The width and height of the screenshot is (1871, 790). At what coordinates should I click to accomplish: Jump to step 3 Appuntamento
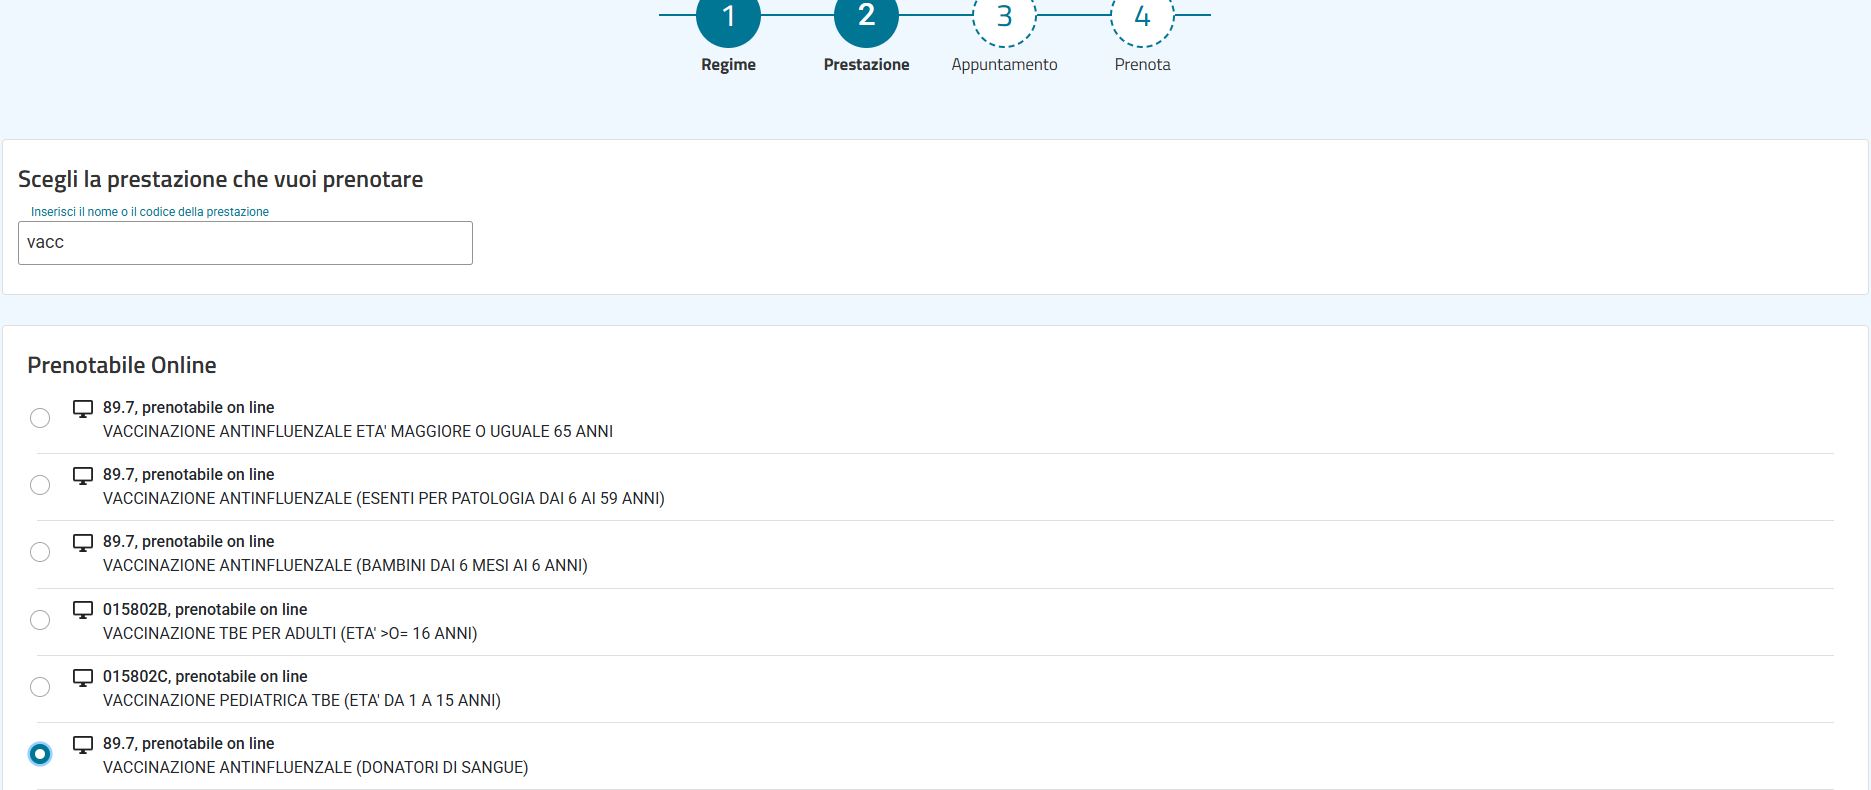click(x=1004, y=18)
